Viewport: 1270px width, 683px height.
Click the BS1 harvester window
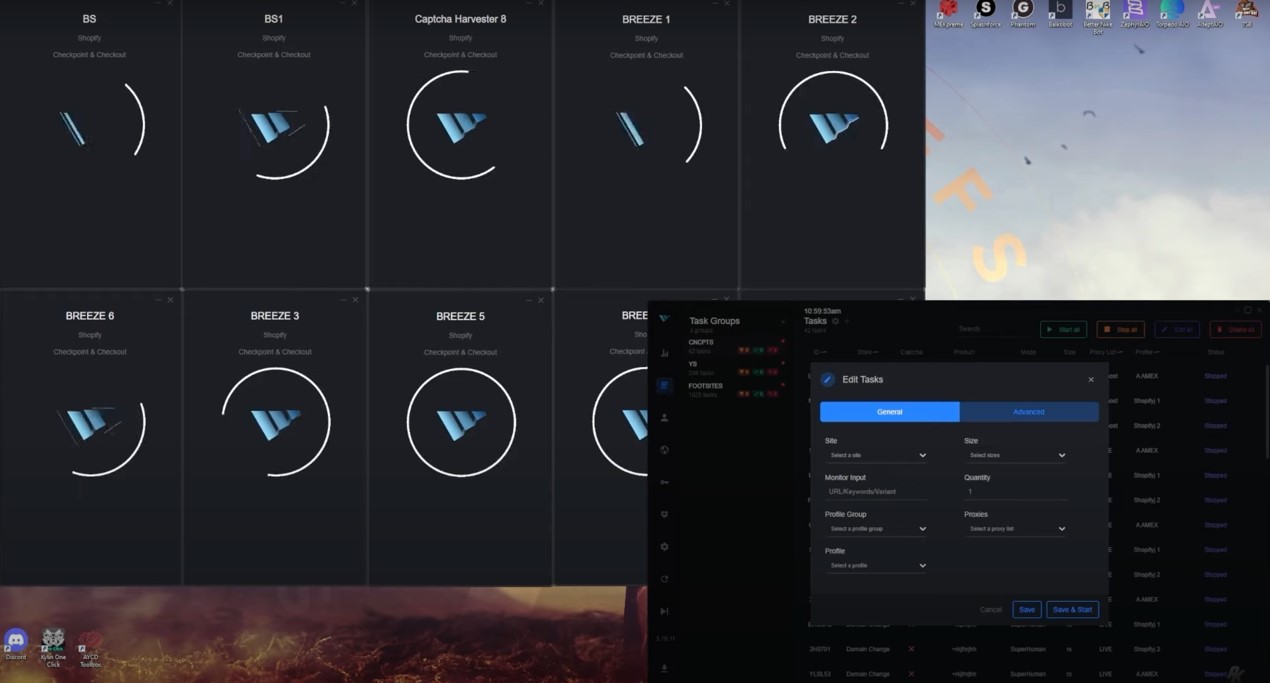[x=274, y=144]
